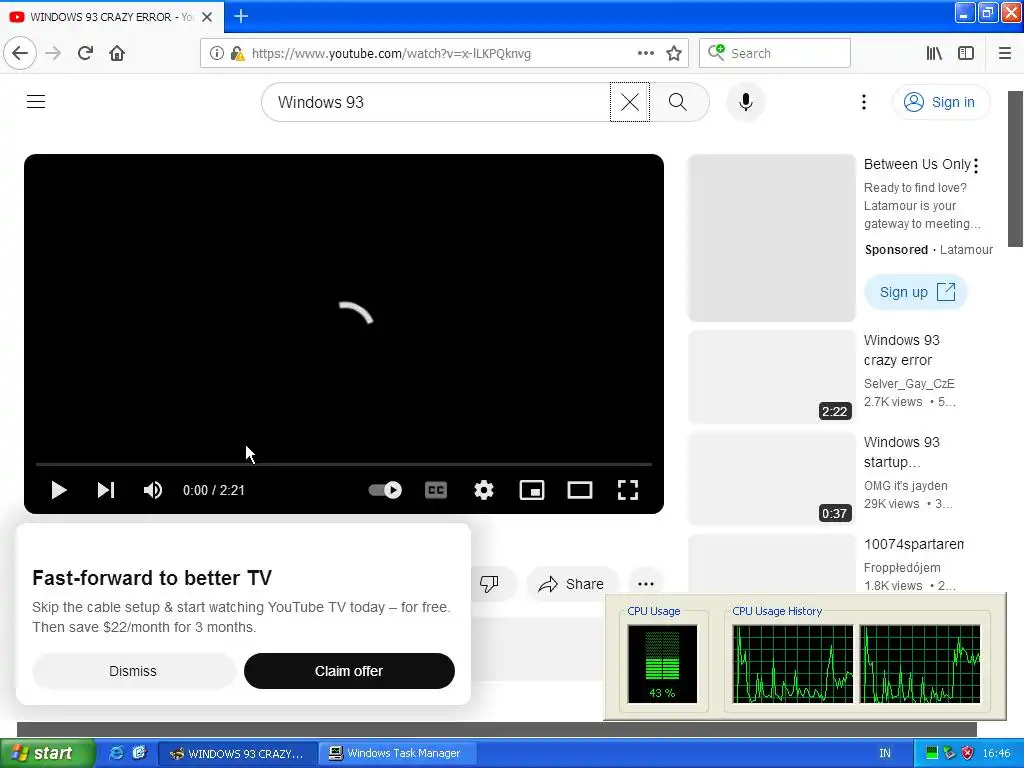
Task: Open a new browser tab
Action: [x=241, y=16]
